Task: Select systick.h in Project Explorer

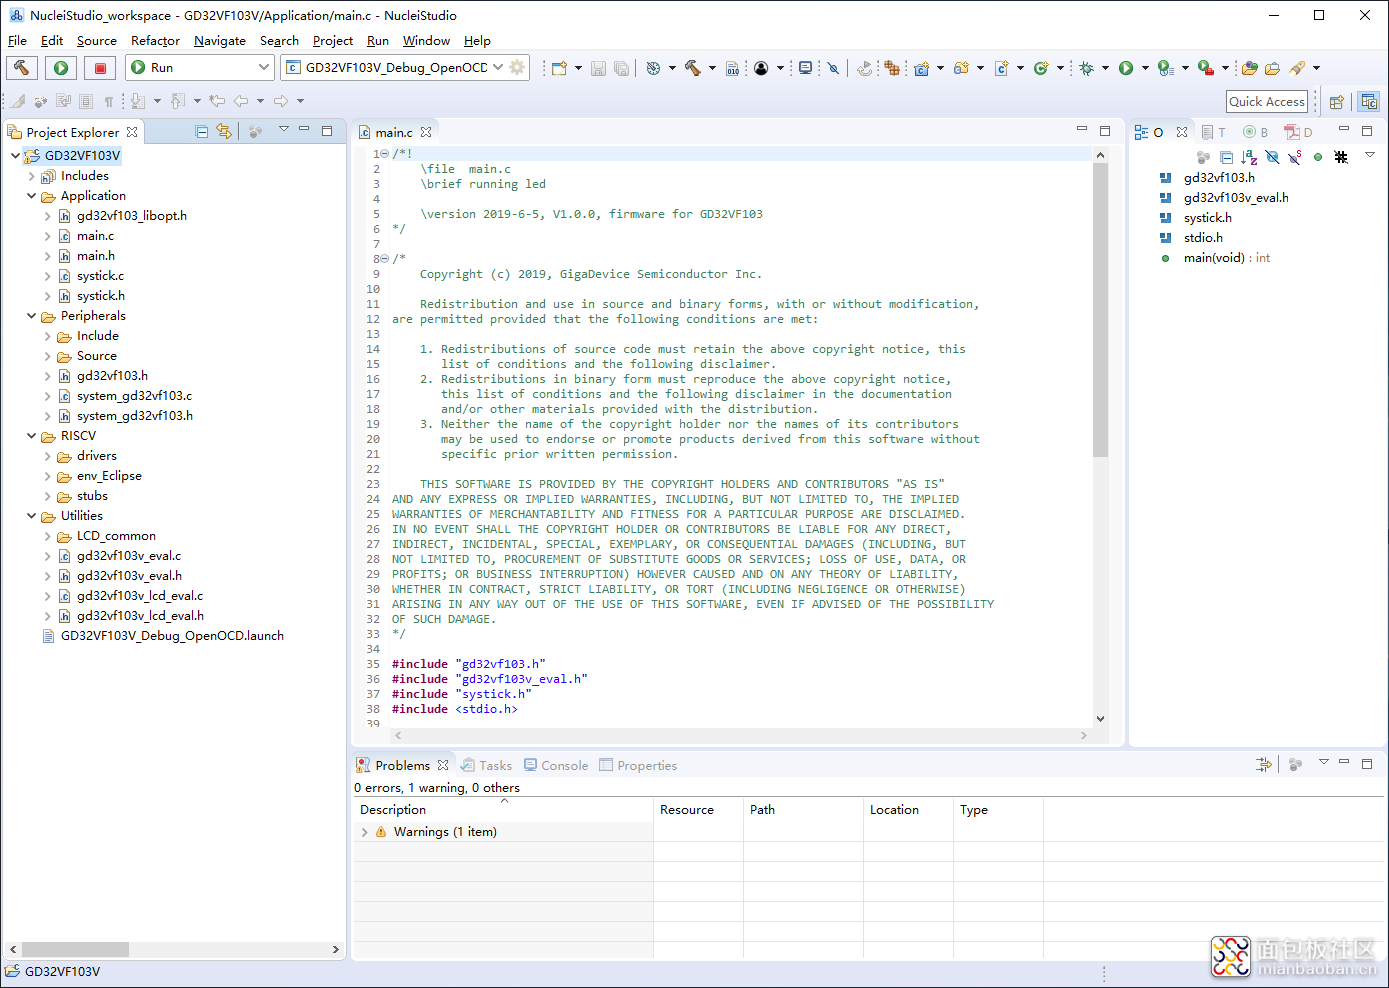Action: tap(100, 296)
